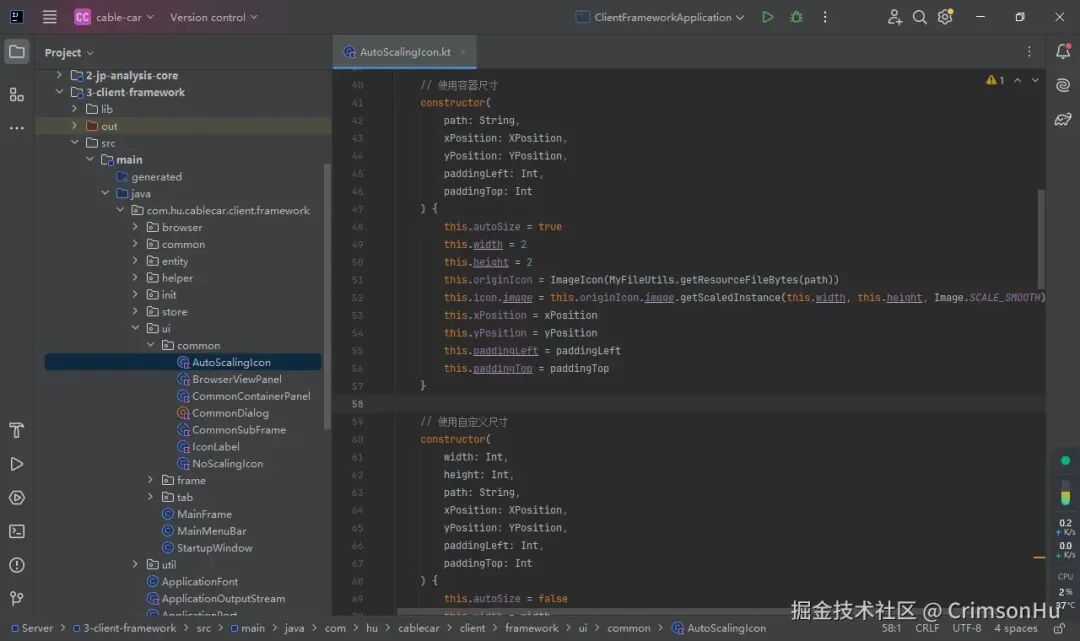The image size is (1080, 641).
Task: Click the UTF-8 encoding widget
Action: [x=966, y=629]
